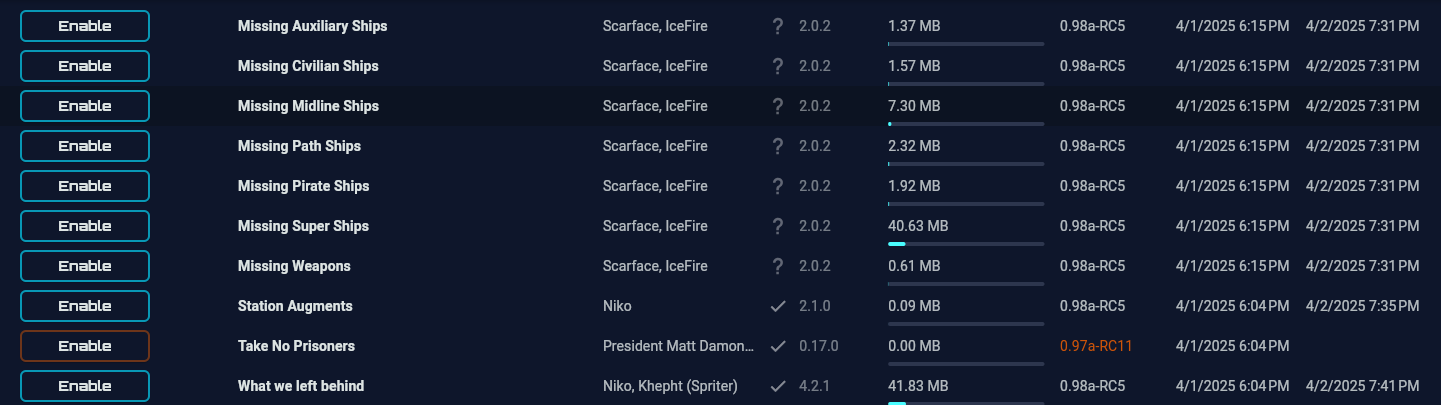The width and height of the screenshot is (1441, 405).
Task: Click author President Matt Damon entry
Action: pos(679,346)
